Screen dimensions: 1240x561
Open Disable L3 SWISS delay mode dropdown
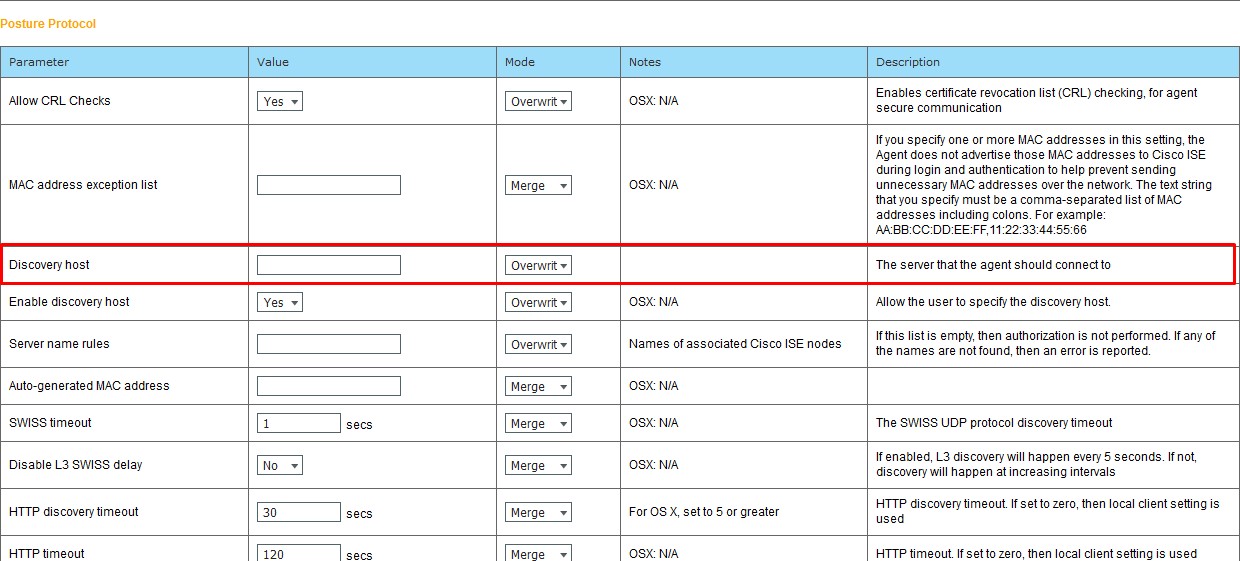538,465
